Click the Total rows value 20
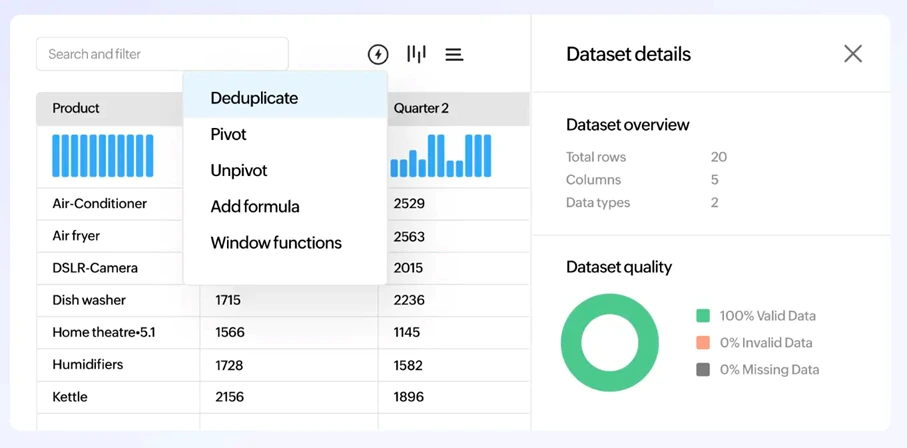Screen dimensions: 907x448 coord(719,157)
